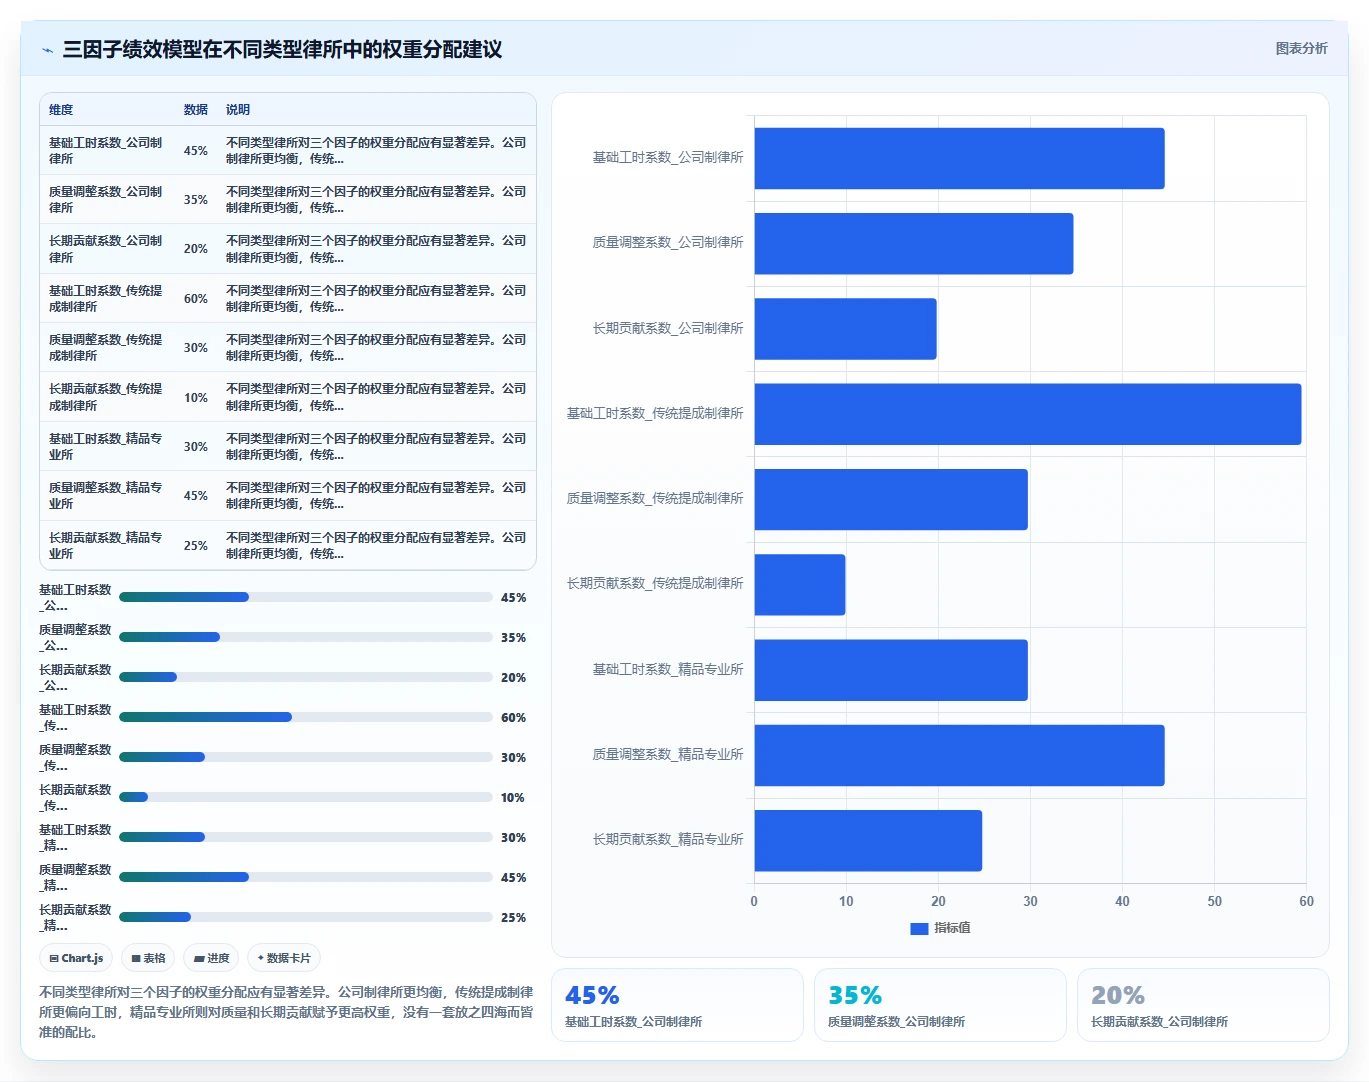
Task: Open the 20% 长期贡献系数_公司制律所 stat card
Action: (1203, 1005)
